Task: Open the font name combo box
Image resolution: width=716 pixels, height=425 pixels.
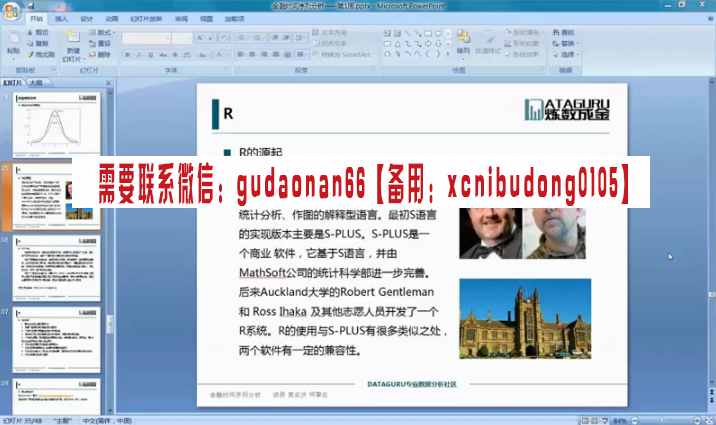Action: tap(147, 38)
